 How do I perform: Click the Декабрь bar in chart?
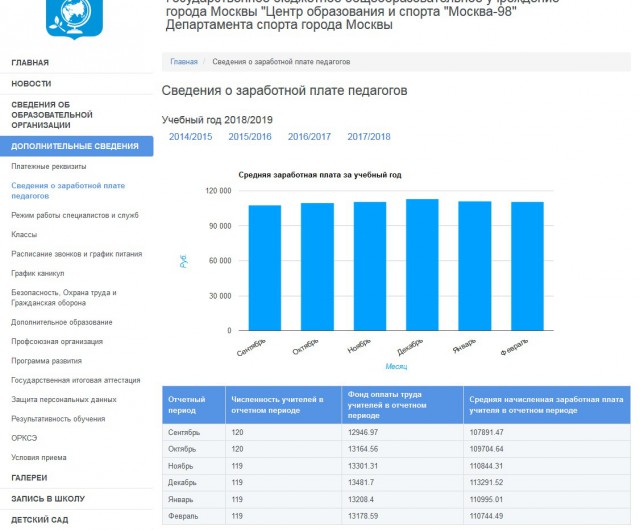[x=422, y=265]
